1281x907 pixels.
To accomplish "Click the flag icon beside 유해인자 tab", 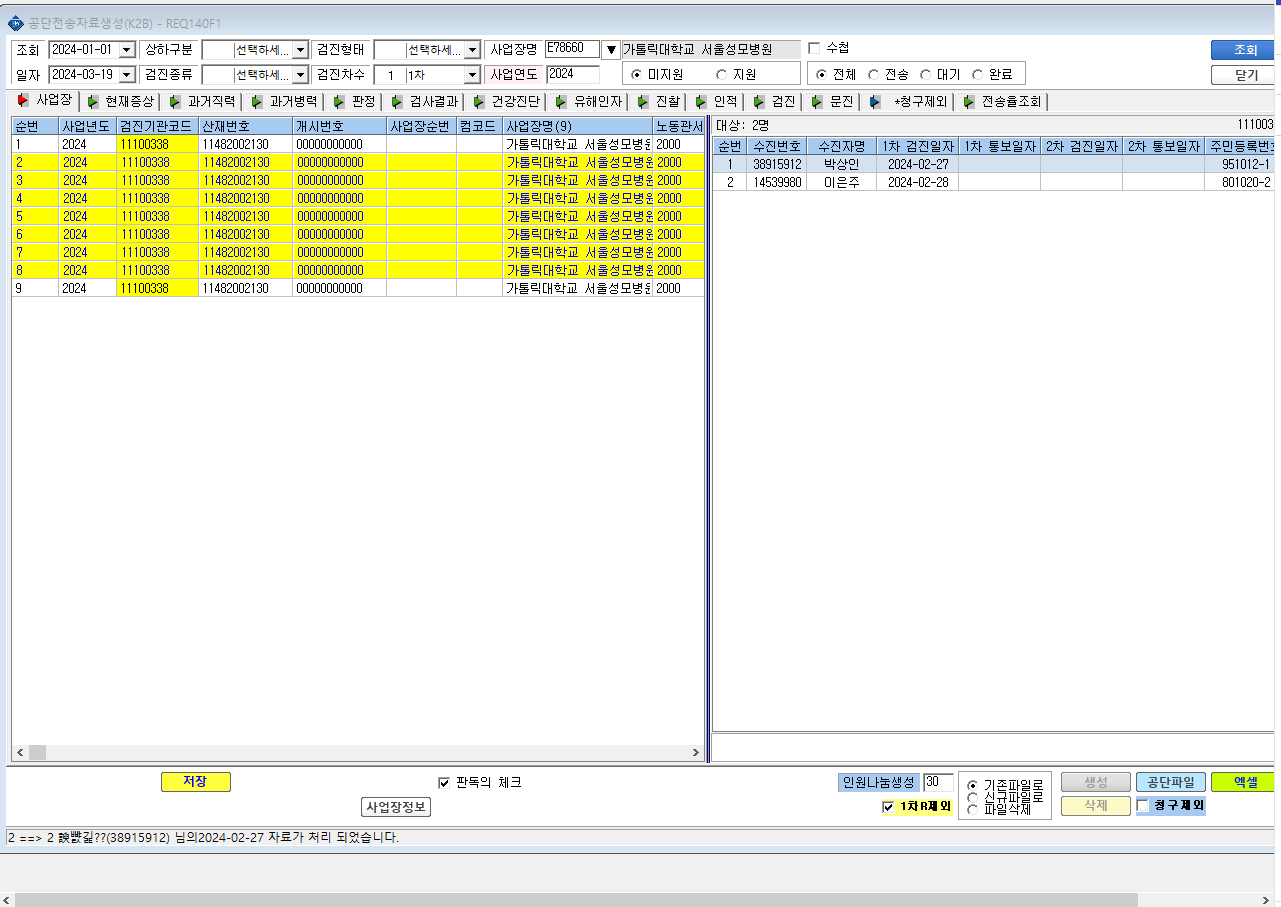I will (x=561, y=101).
